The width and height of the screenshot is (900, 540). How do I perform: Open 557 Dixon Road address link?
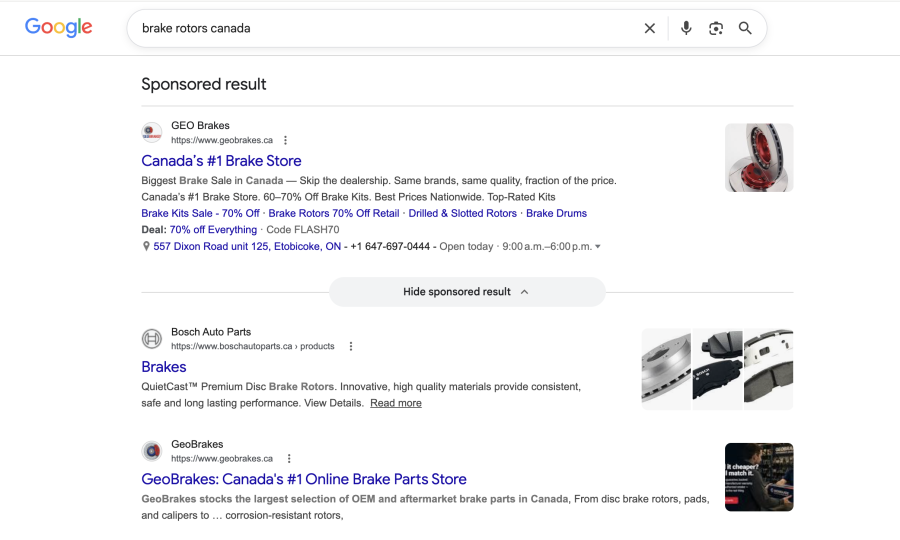[x=247, y=246]
